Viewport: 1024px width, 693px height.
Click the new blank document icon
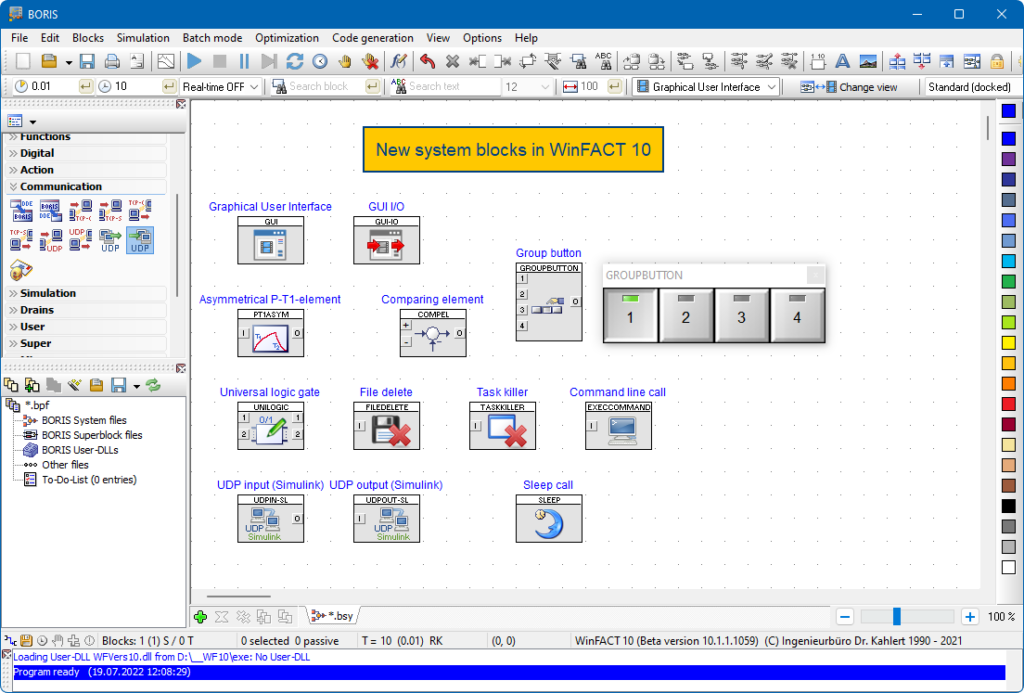(23, 61)
